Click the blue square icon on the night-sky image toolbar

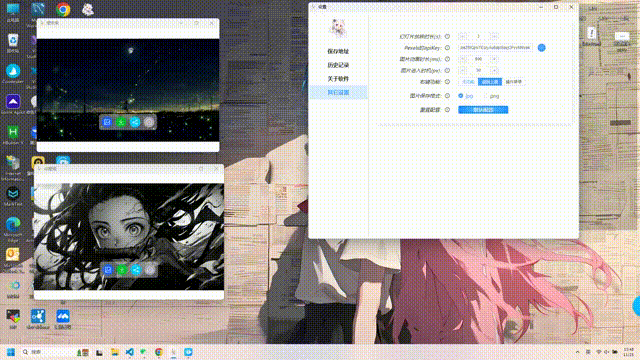[107, 122]
